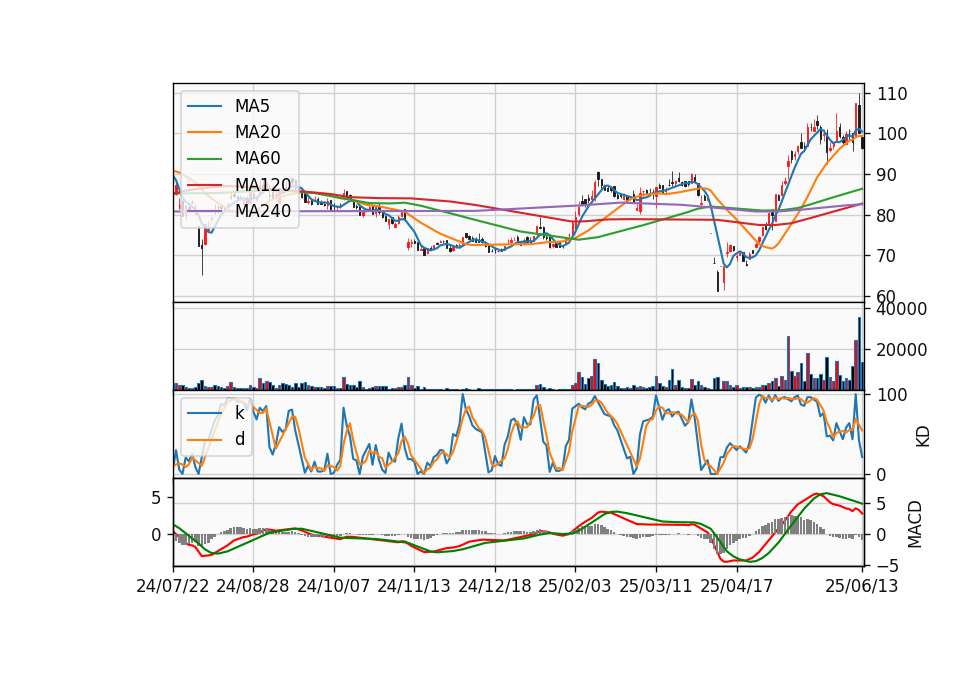Image resolution: width=960 pixels, height=690 pixels.
Task: Click the 24/11/13 date label
Action: coord(414,586)
